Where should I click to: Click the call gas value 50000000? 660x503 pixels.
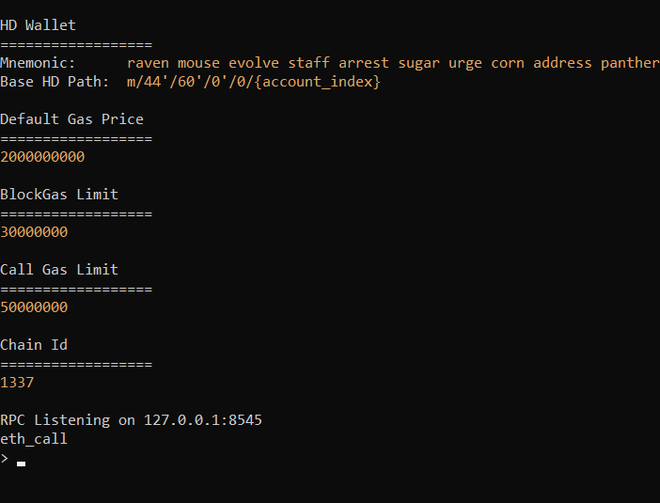click(34, 307)
